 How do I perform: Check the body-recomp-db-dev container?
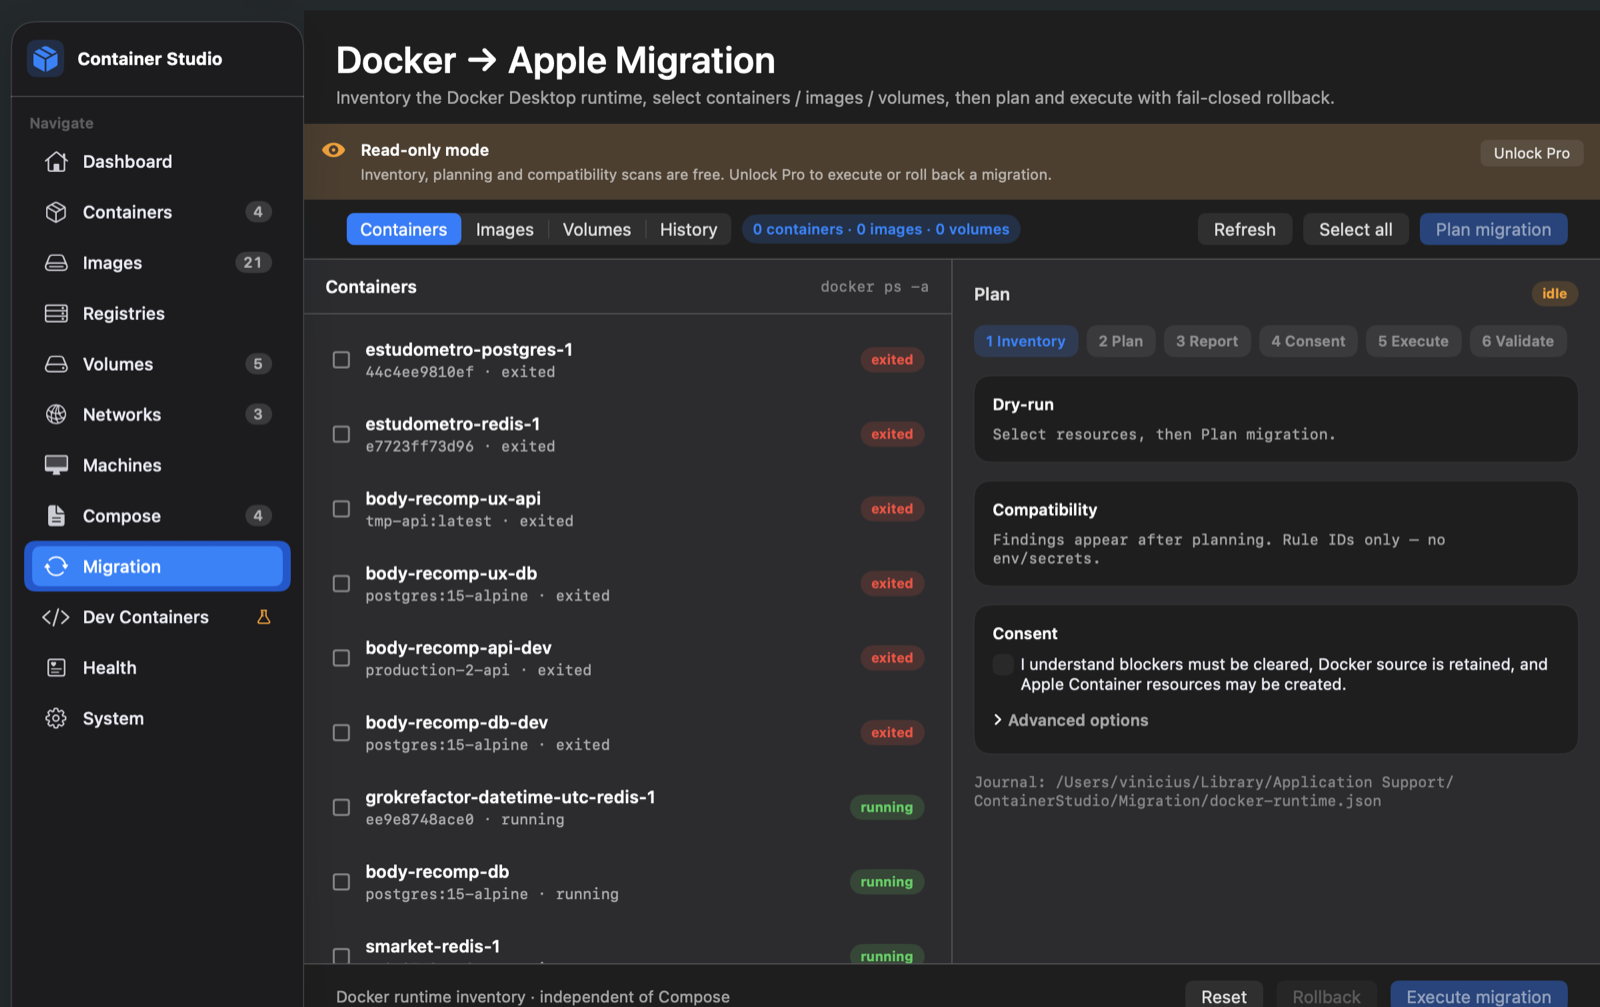(341, 733)
